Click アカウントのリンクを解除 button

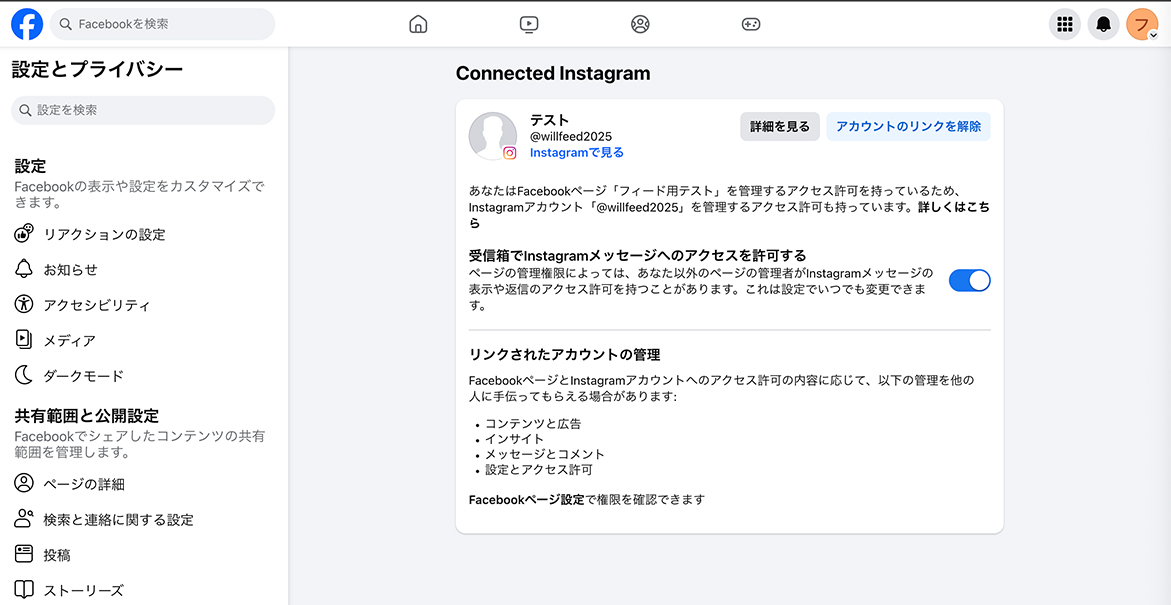(908, 127)
